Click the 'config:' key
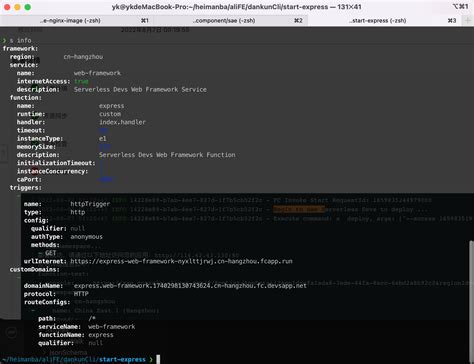The width and height of the screenshot is (474, 364). coord(36,220)
